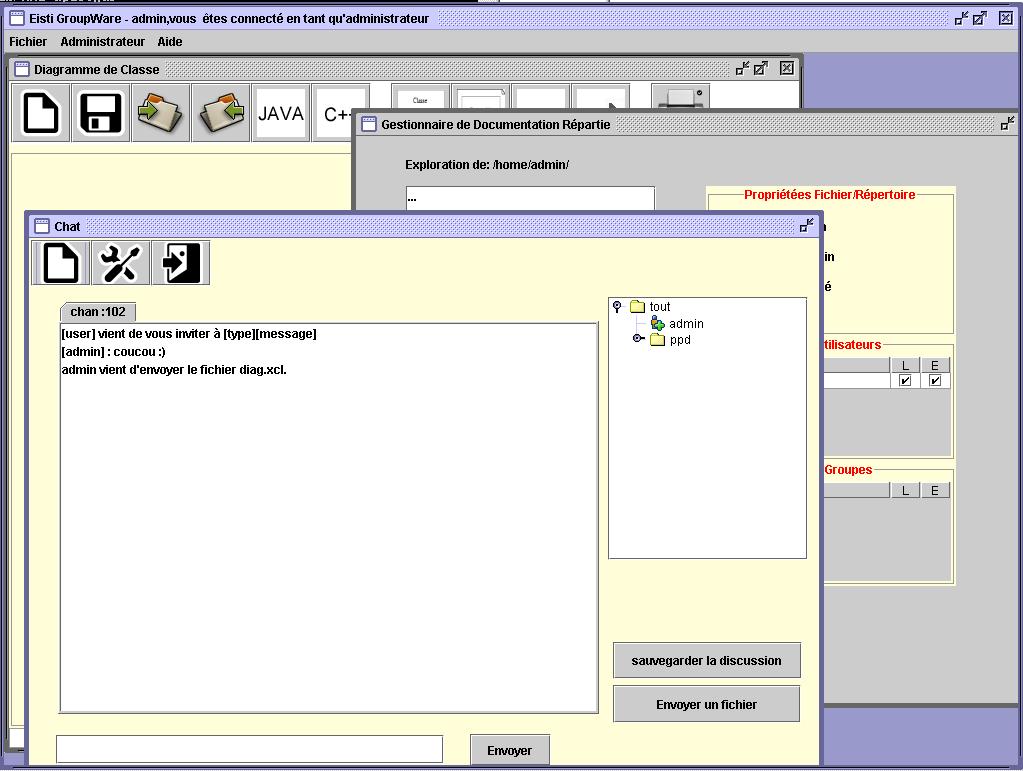Click the folder icon with right-pointing green arrow

(x=161, y=113)
